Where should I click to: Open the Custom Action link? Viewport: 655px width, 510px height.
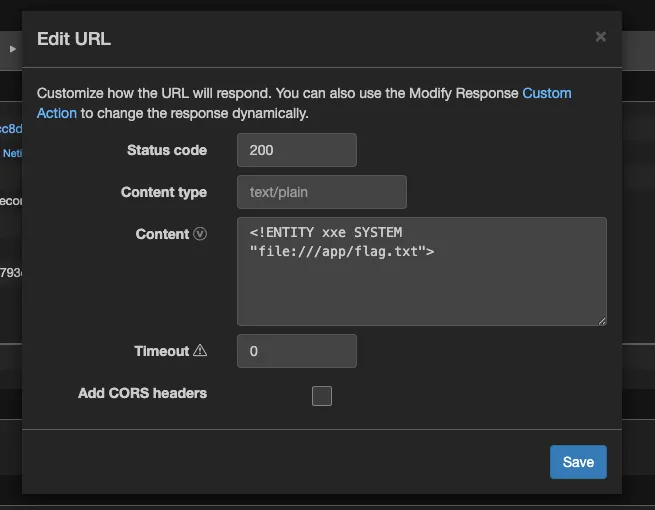click(546, 93)
